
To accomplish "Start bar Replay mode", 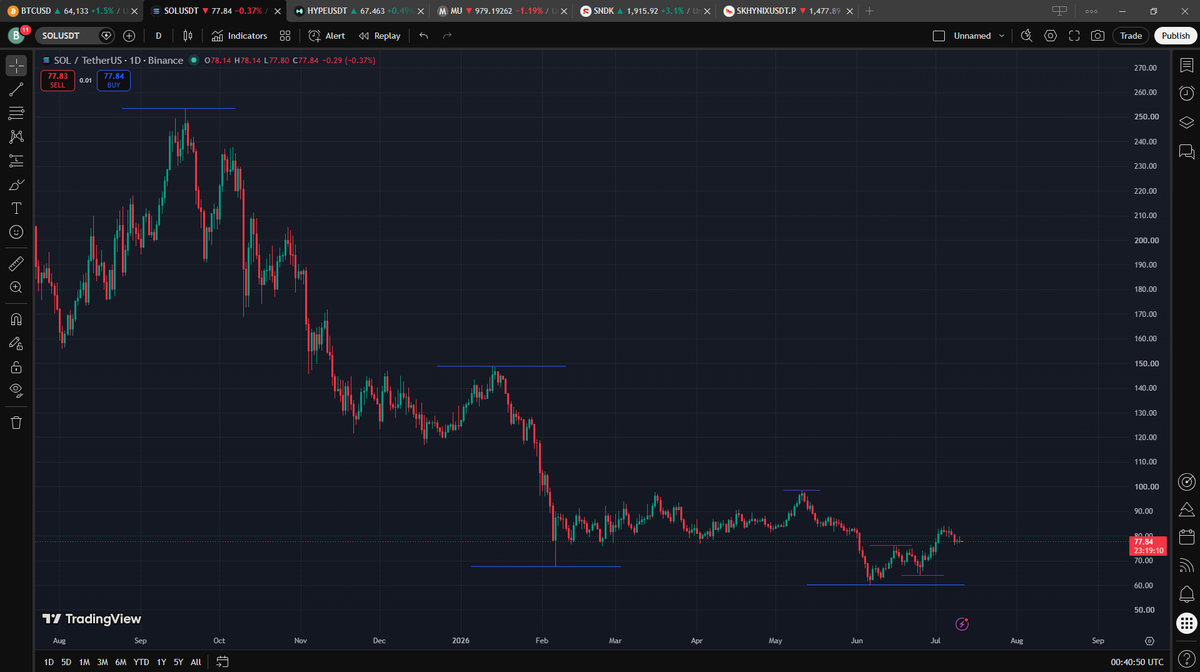I will tap(379, 35).
